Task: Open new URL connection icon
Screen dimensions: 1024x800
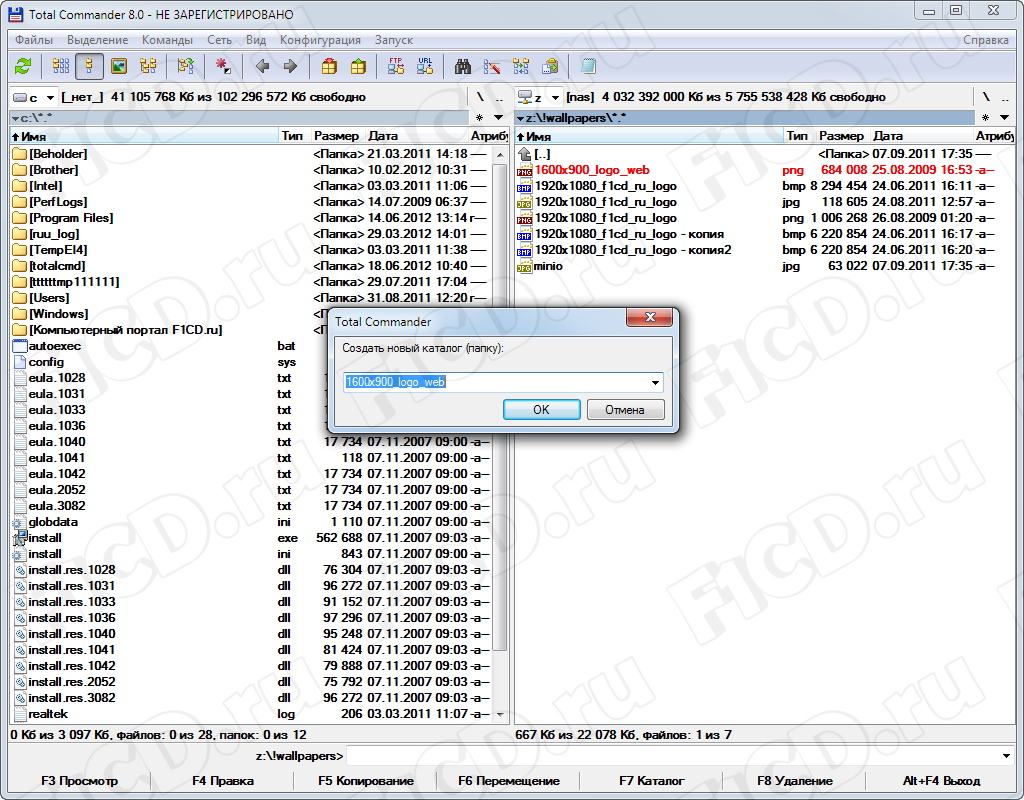Action: click(x=425, y=66)
